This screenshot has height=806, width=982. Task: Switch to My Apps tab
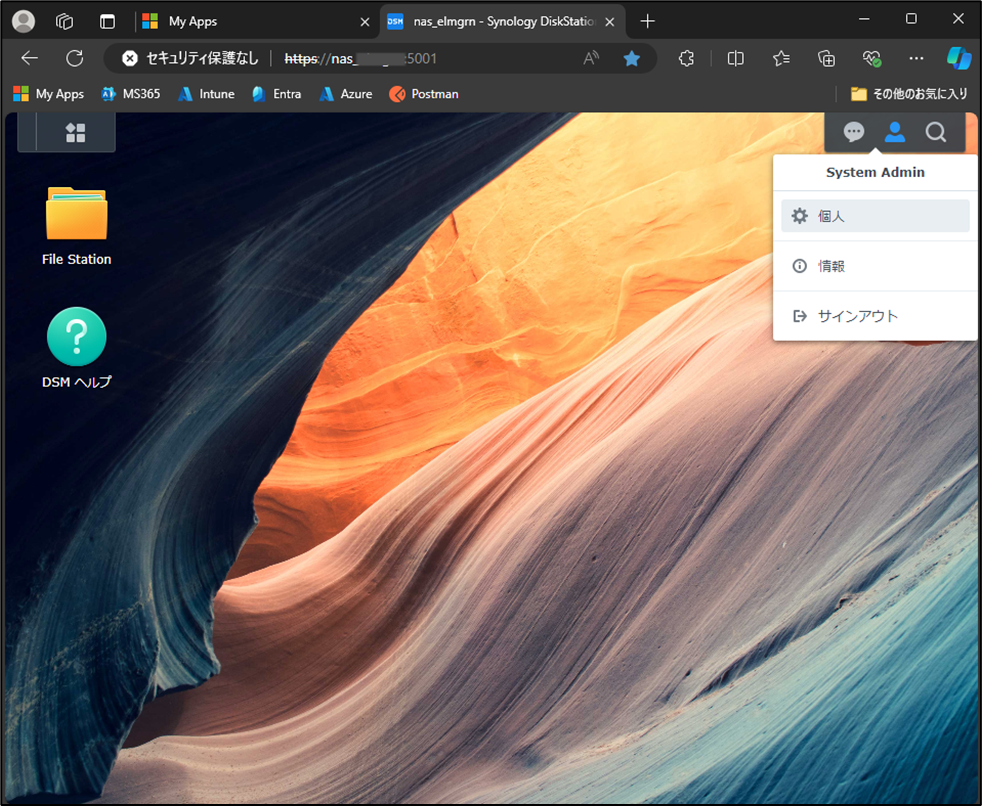click(254, 21)
